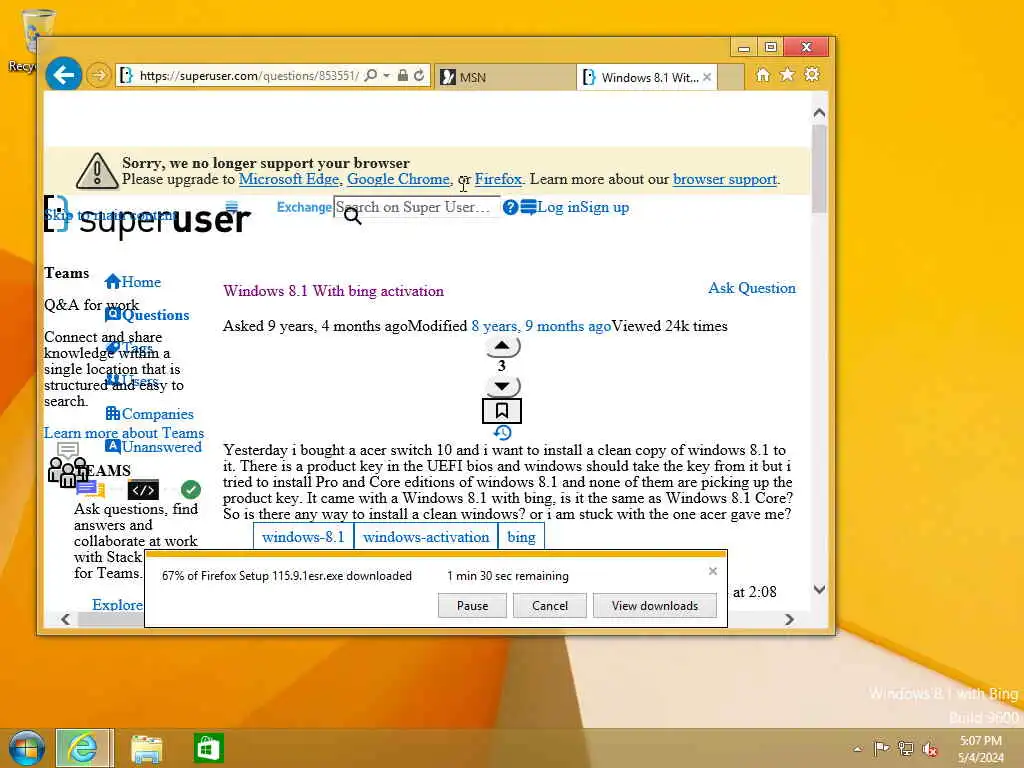The width and height of the screenshot is (1024, 768).
Task: Click the windows-8.1 tag
Action: coord(303,537)
